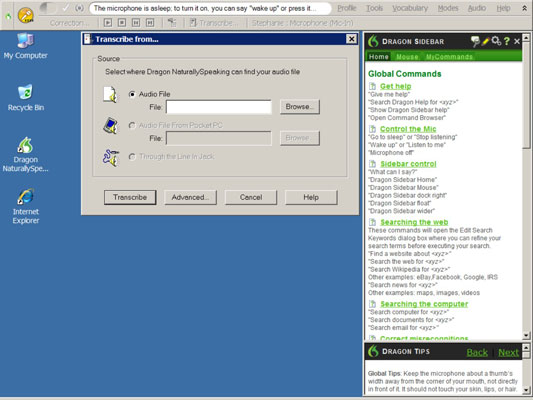Switch to the Mouse tab in the sidebar
Image resolution: width=533 pixels, height=400 pixels.
(407, 57)
